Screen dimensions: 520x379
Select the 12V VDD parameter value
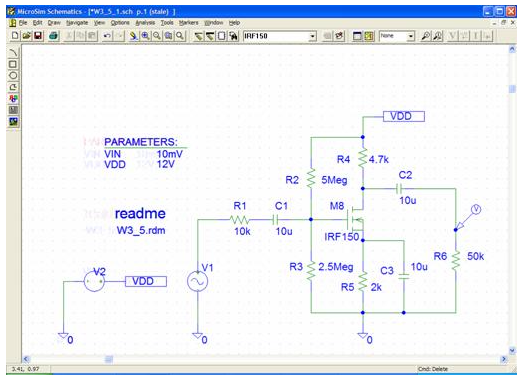click(166, 164)
